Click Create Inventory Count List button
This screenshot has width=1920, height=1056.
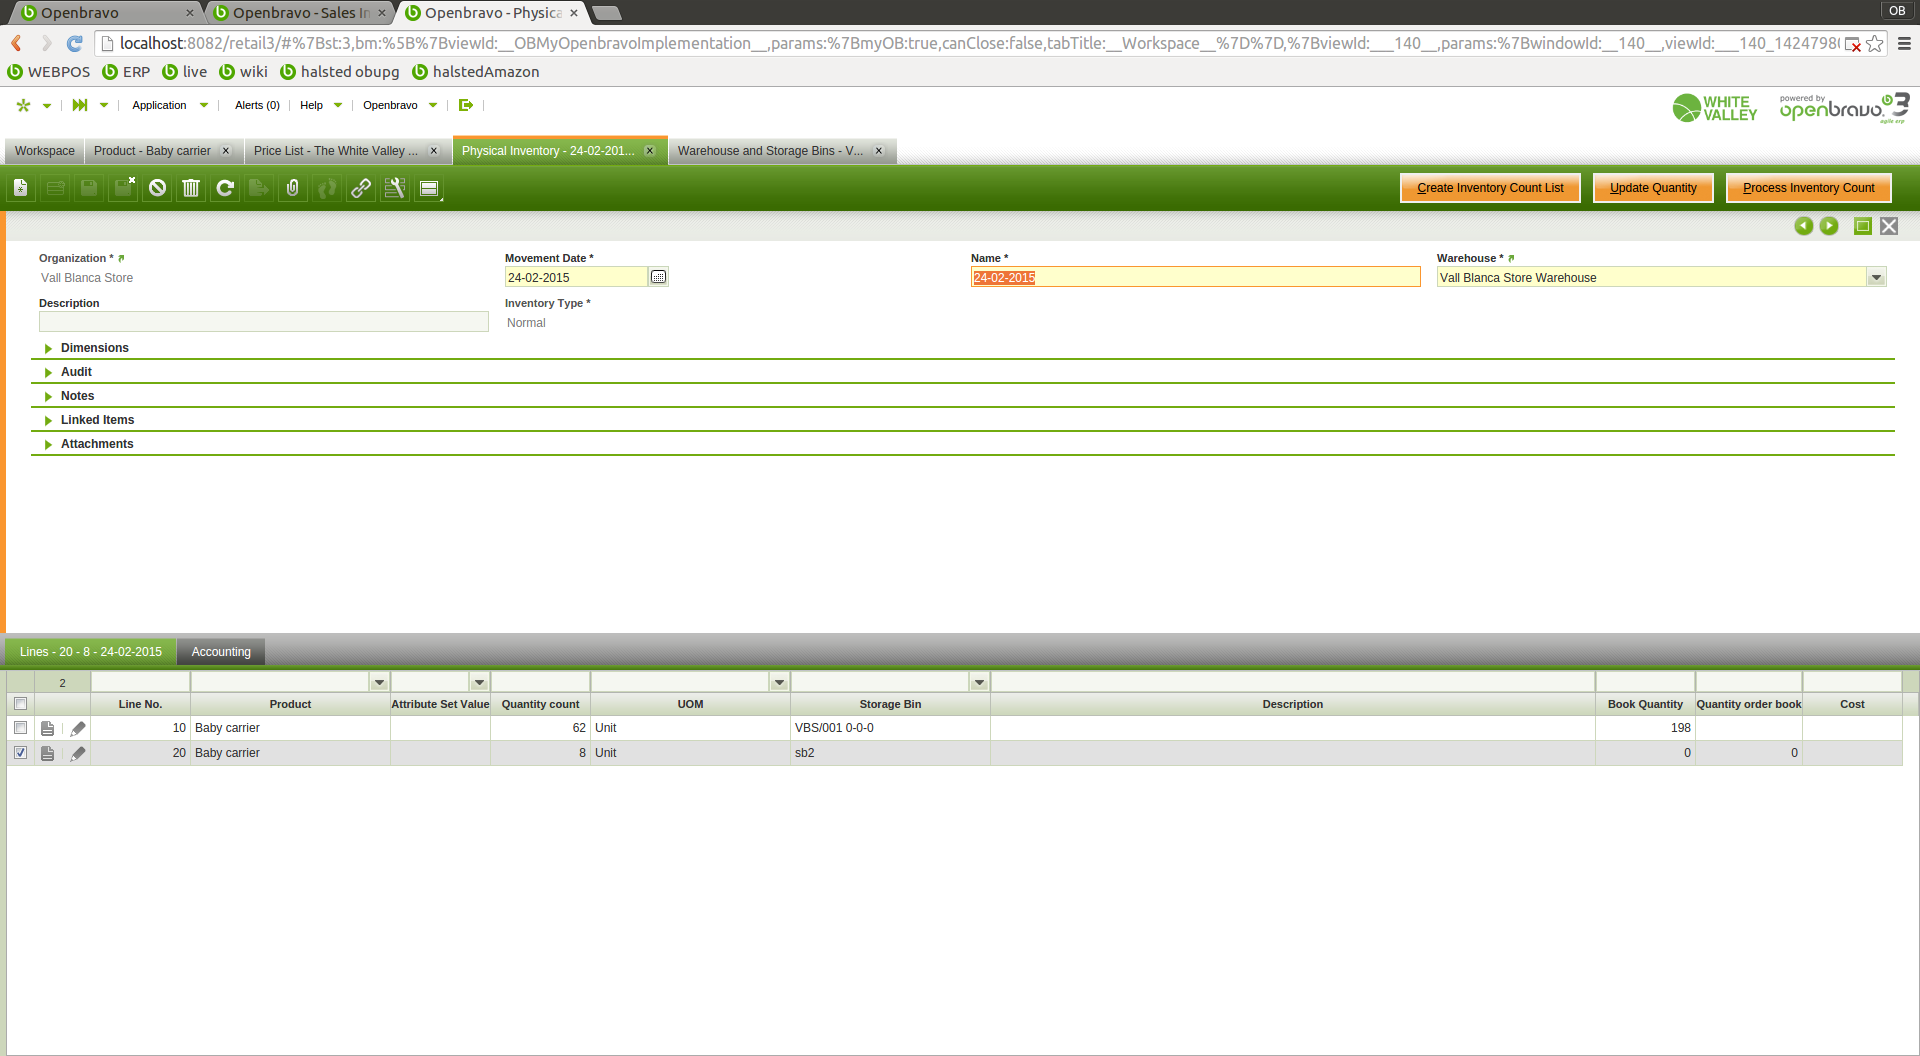pyautogui.click(x=1490, y=188)
